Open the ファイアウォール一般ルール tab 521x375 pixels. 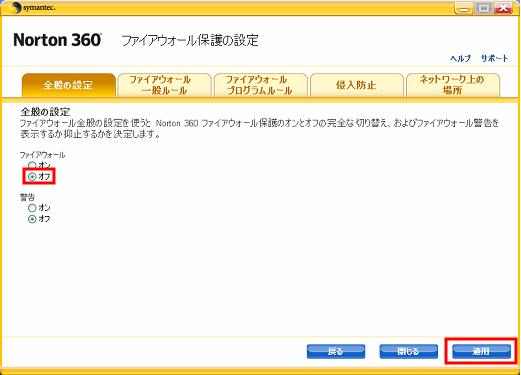(164, 85)
